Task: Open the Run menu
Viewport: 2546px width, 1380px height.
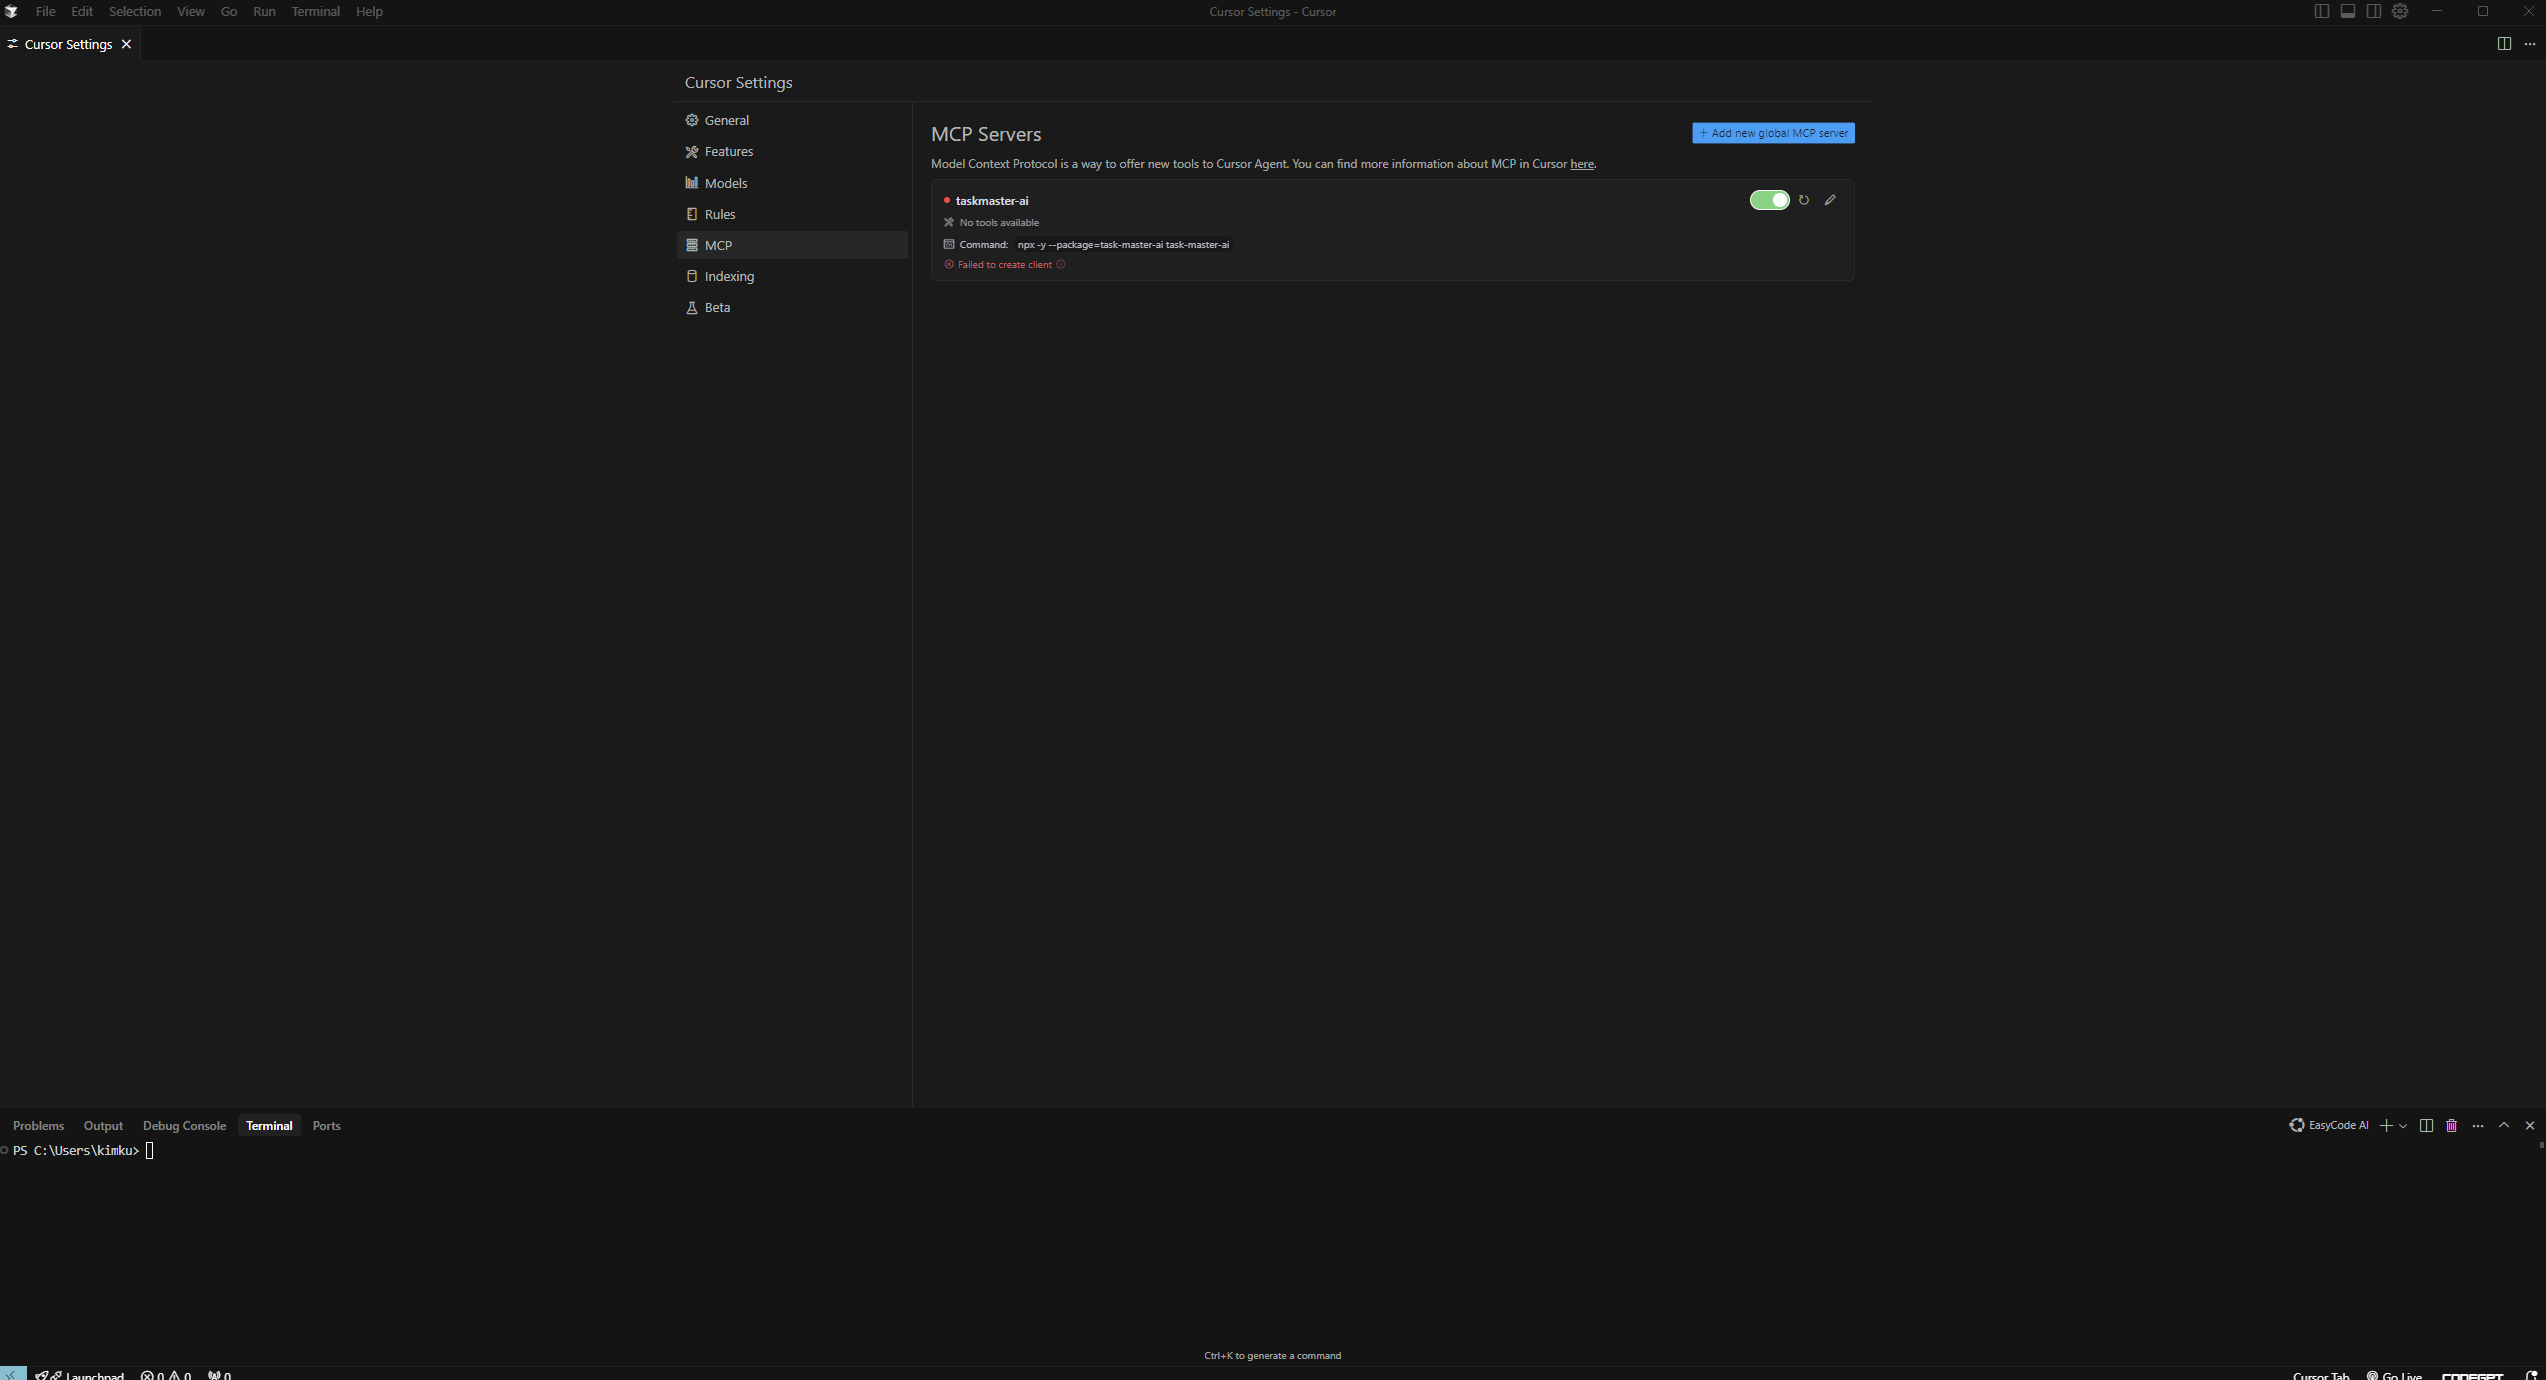Action: [264, 12]
